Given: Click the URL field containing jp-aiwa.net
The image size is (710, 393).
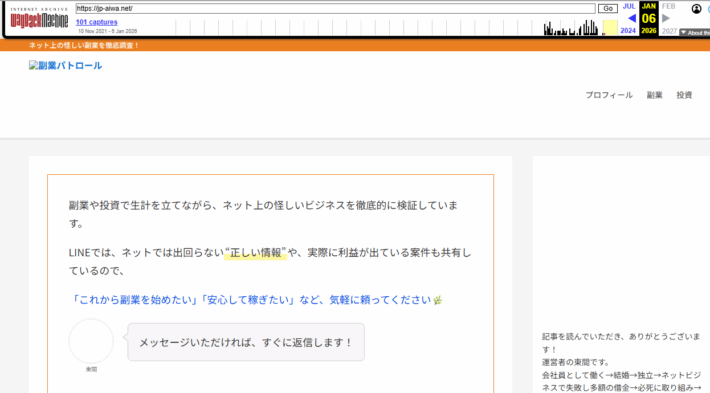Looking at the screenshot, I should (x=335, y=8).
